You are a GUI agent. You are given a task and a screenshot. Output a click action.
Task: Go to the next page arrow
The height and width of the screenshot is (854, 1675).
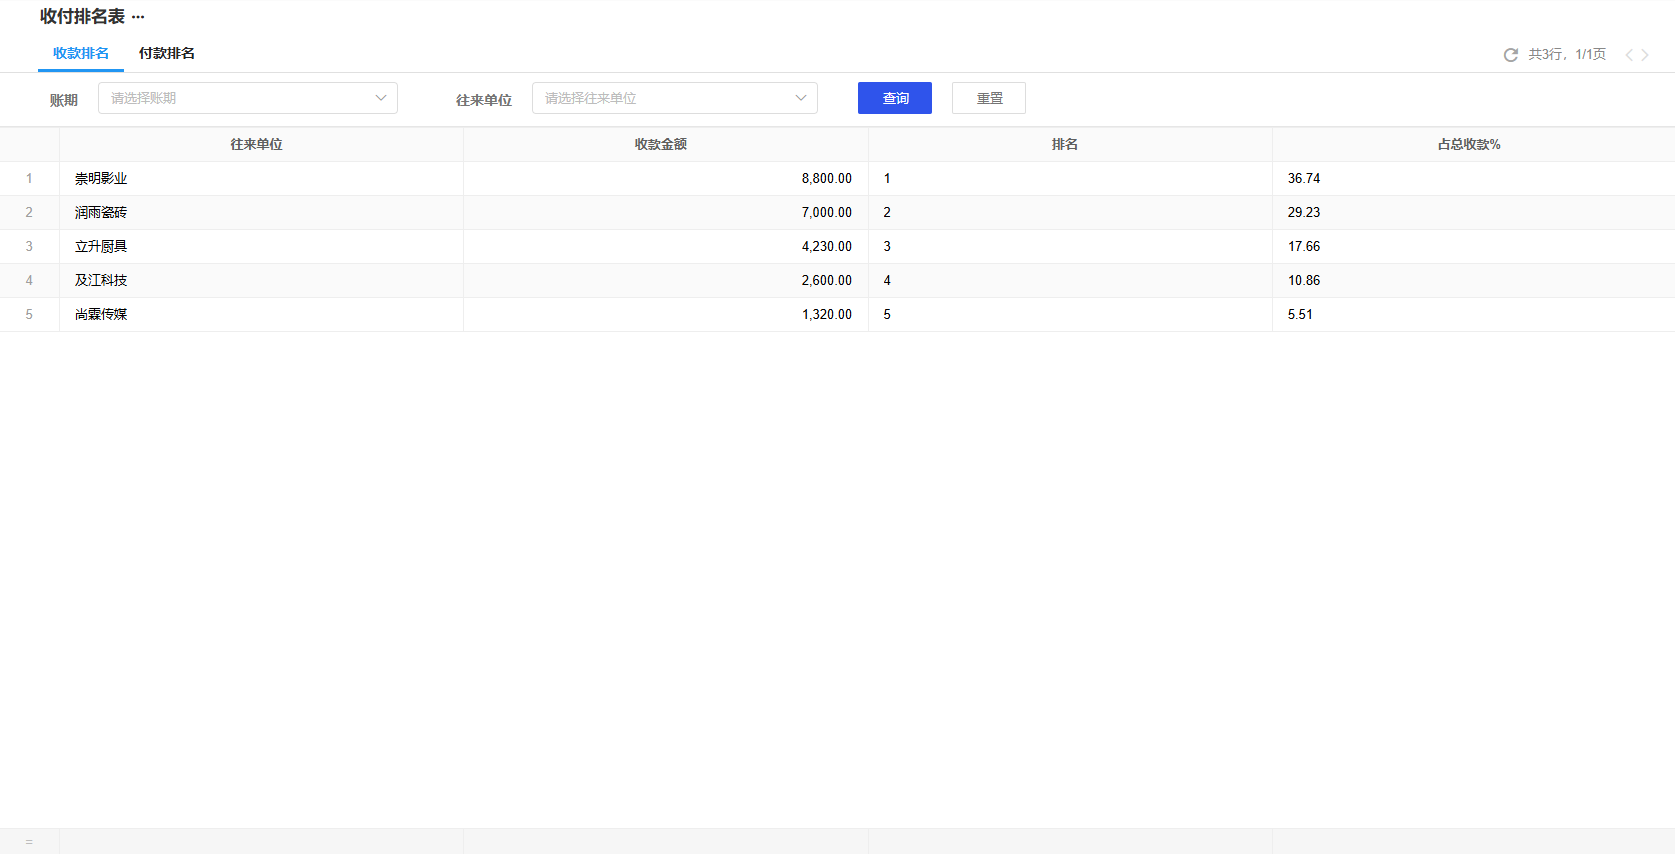pos(1645,55)
